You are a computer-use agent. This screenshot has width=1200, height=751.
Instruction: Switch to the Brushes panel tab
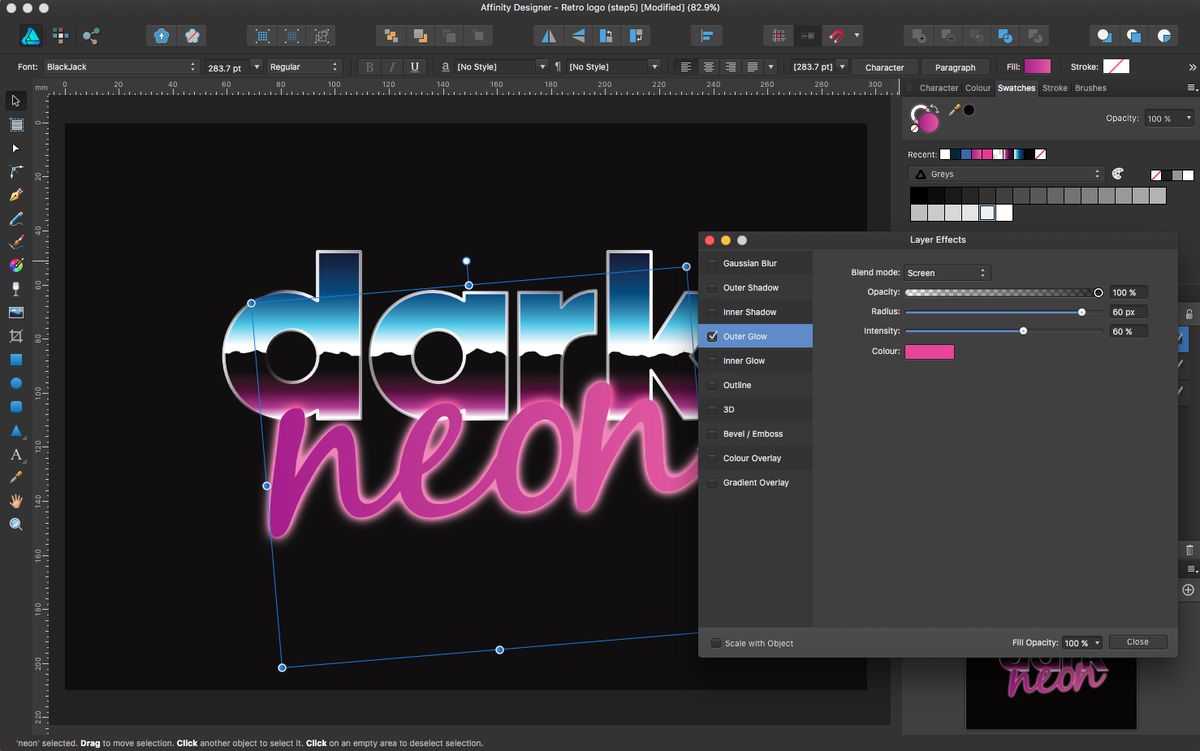coord(1090,88)
